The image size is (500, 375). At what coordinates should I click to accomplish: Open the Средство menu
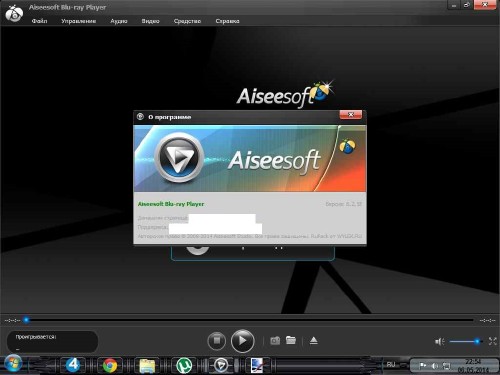[x=187, y=21]
